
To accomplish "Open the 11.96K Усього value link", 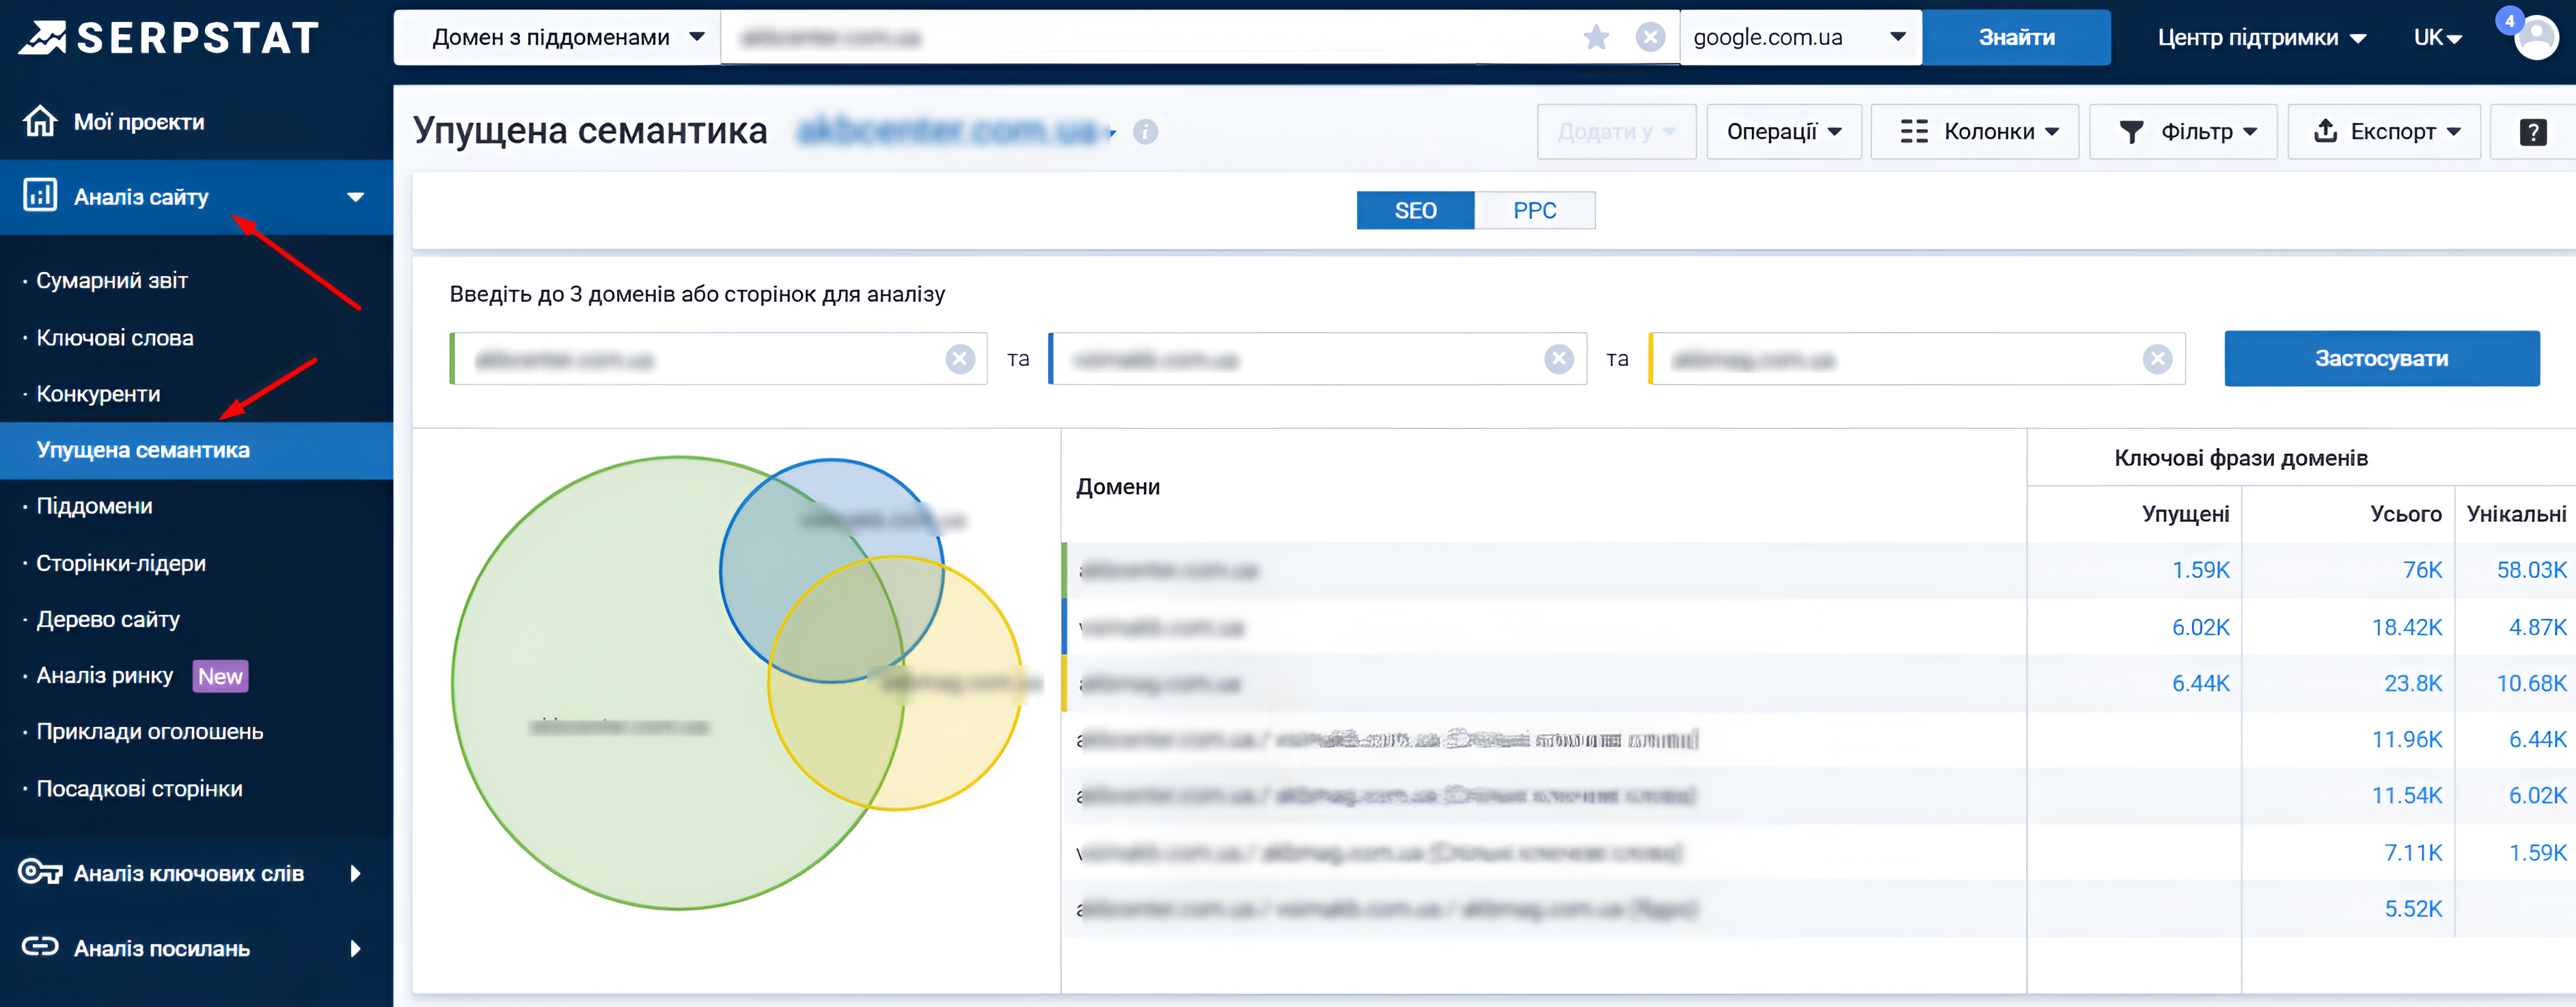I will pos(2407,739).
